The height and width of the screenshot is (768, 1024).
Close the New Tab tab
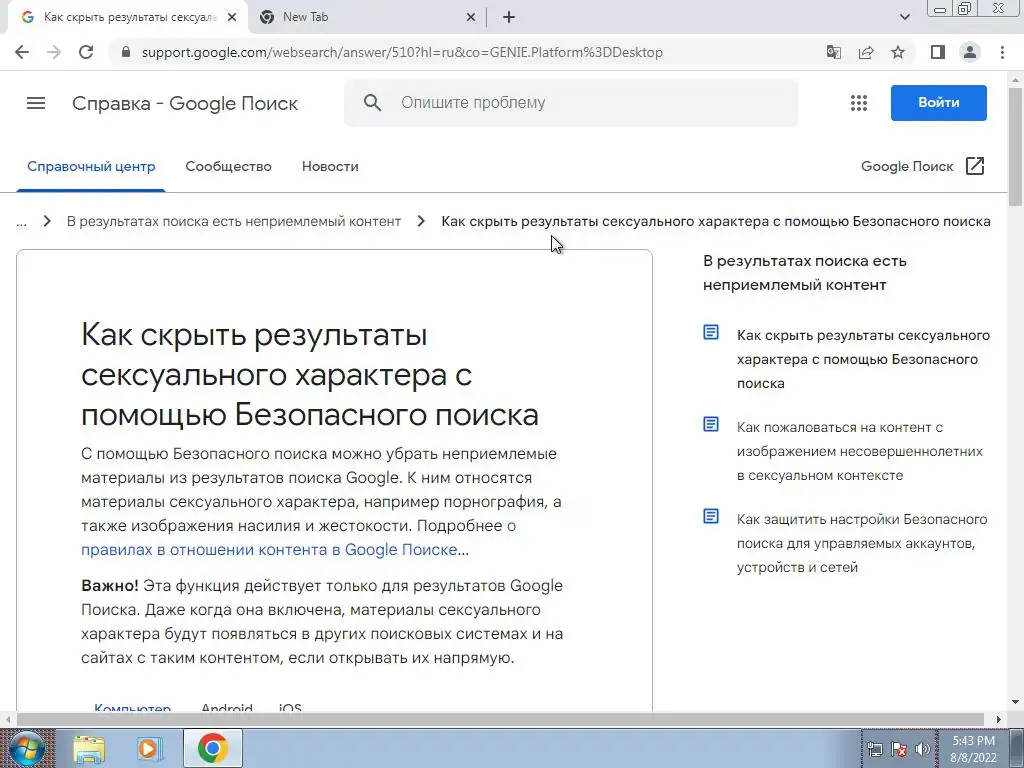click(x=471, y=17)
